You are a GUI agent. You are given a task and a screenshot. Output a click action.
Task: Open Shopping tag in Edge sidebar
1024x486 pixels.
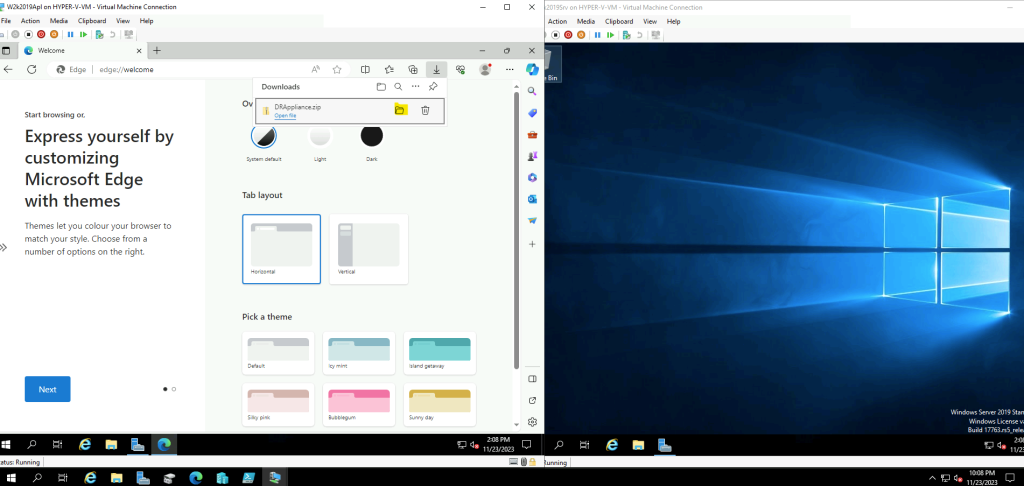click(x=532, y=113)
